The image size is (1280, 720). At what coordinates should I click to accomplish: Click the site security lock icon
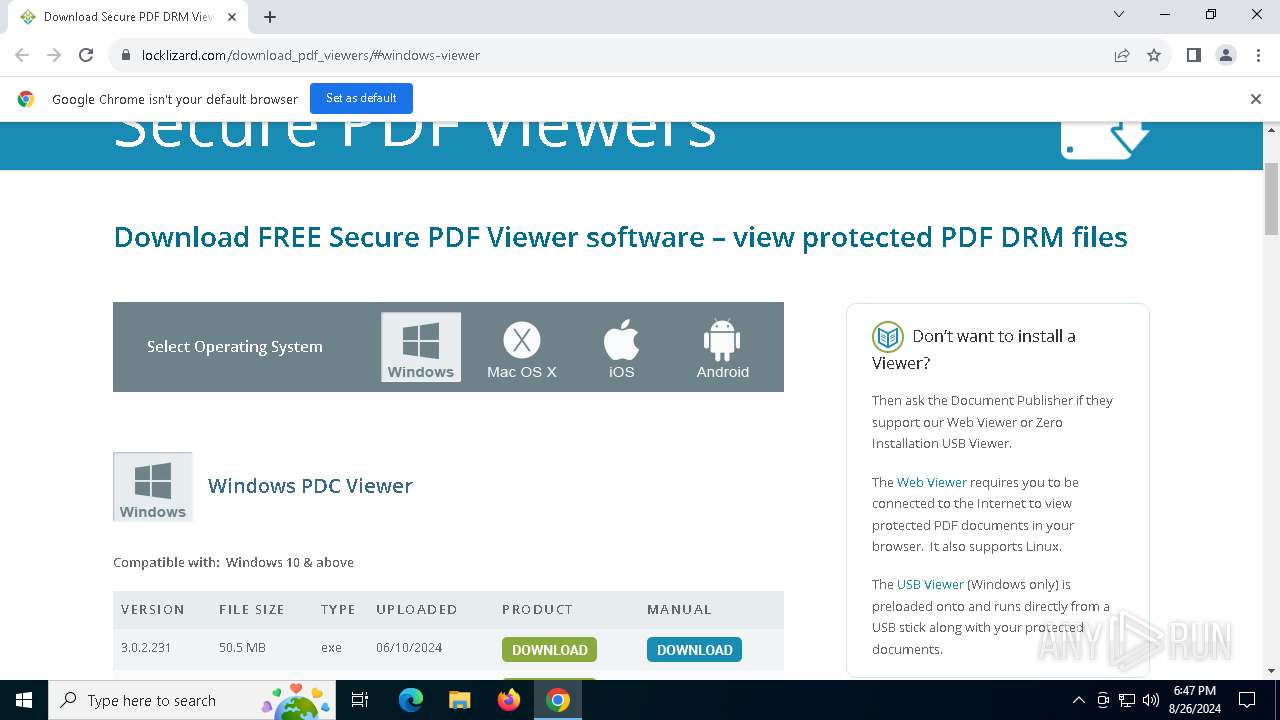[x=126, y=55]
